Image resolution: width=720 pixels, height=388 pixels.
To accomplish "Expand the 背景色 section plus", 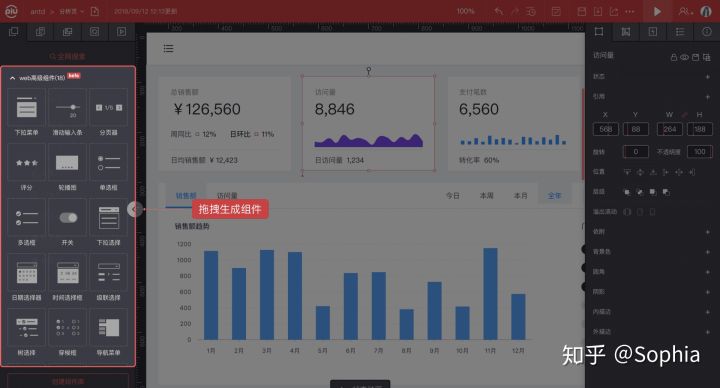I will click(x=708, y=252).
